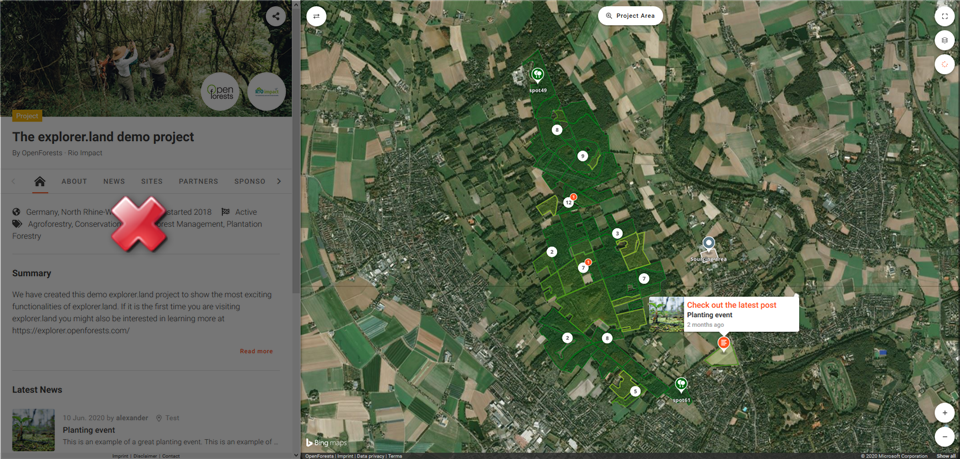Open the cluster marker labeled 3
The height and width of the screenshot is (459, 960).
(x=617, y=233)
